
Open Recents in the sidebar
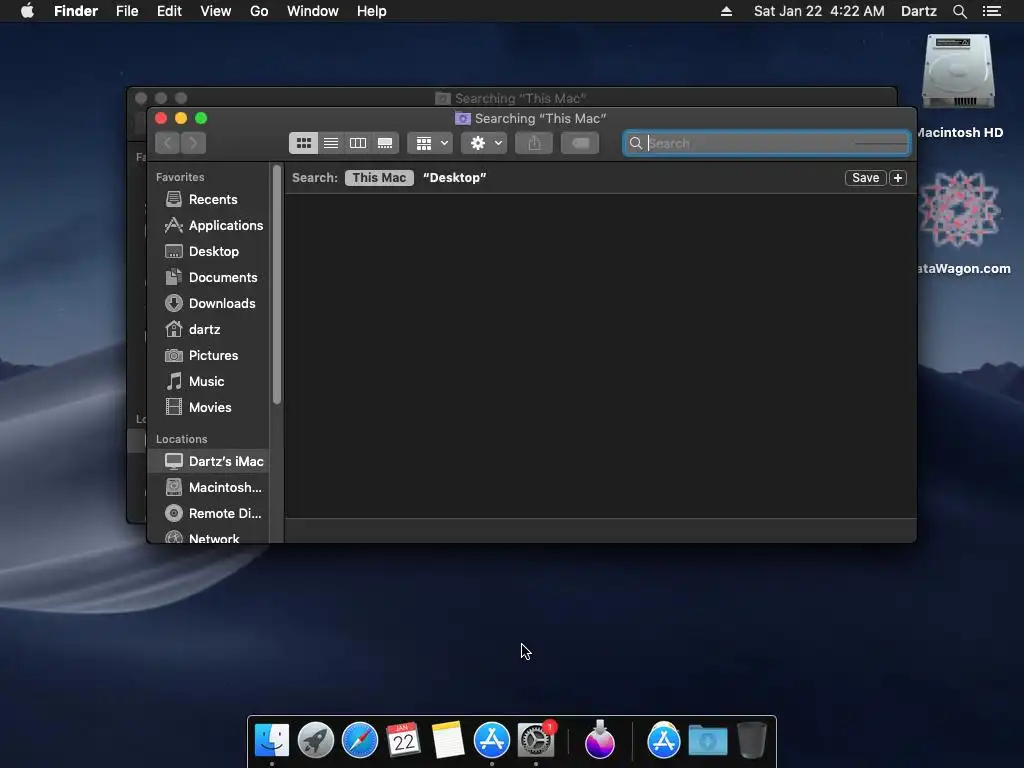coord(209,199)
